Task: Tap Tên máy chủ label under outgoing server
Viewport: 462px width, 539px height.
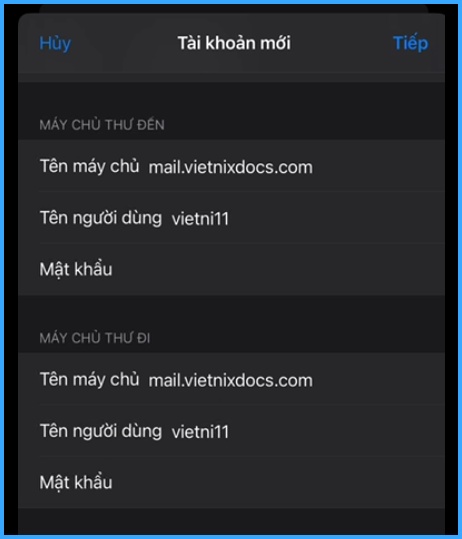Action: coord(89,380)
